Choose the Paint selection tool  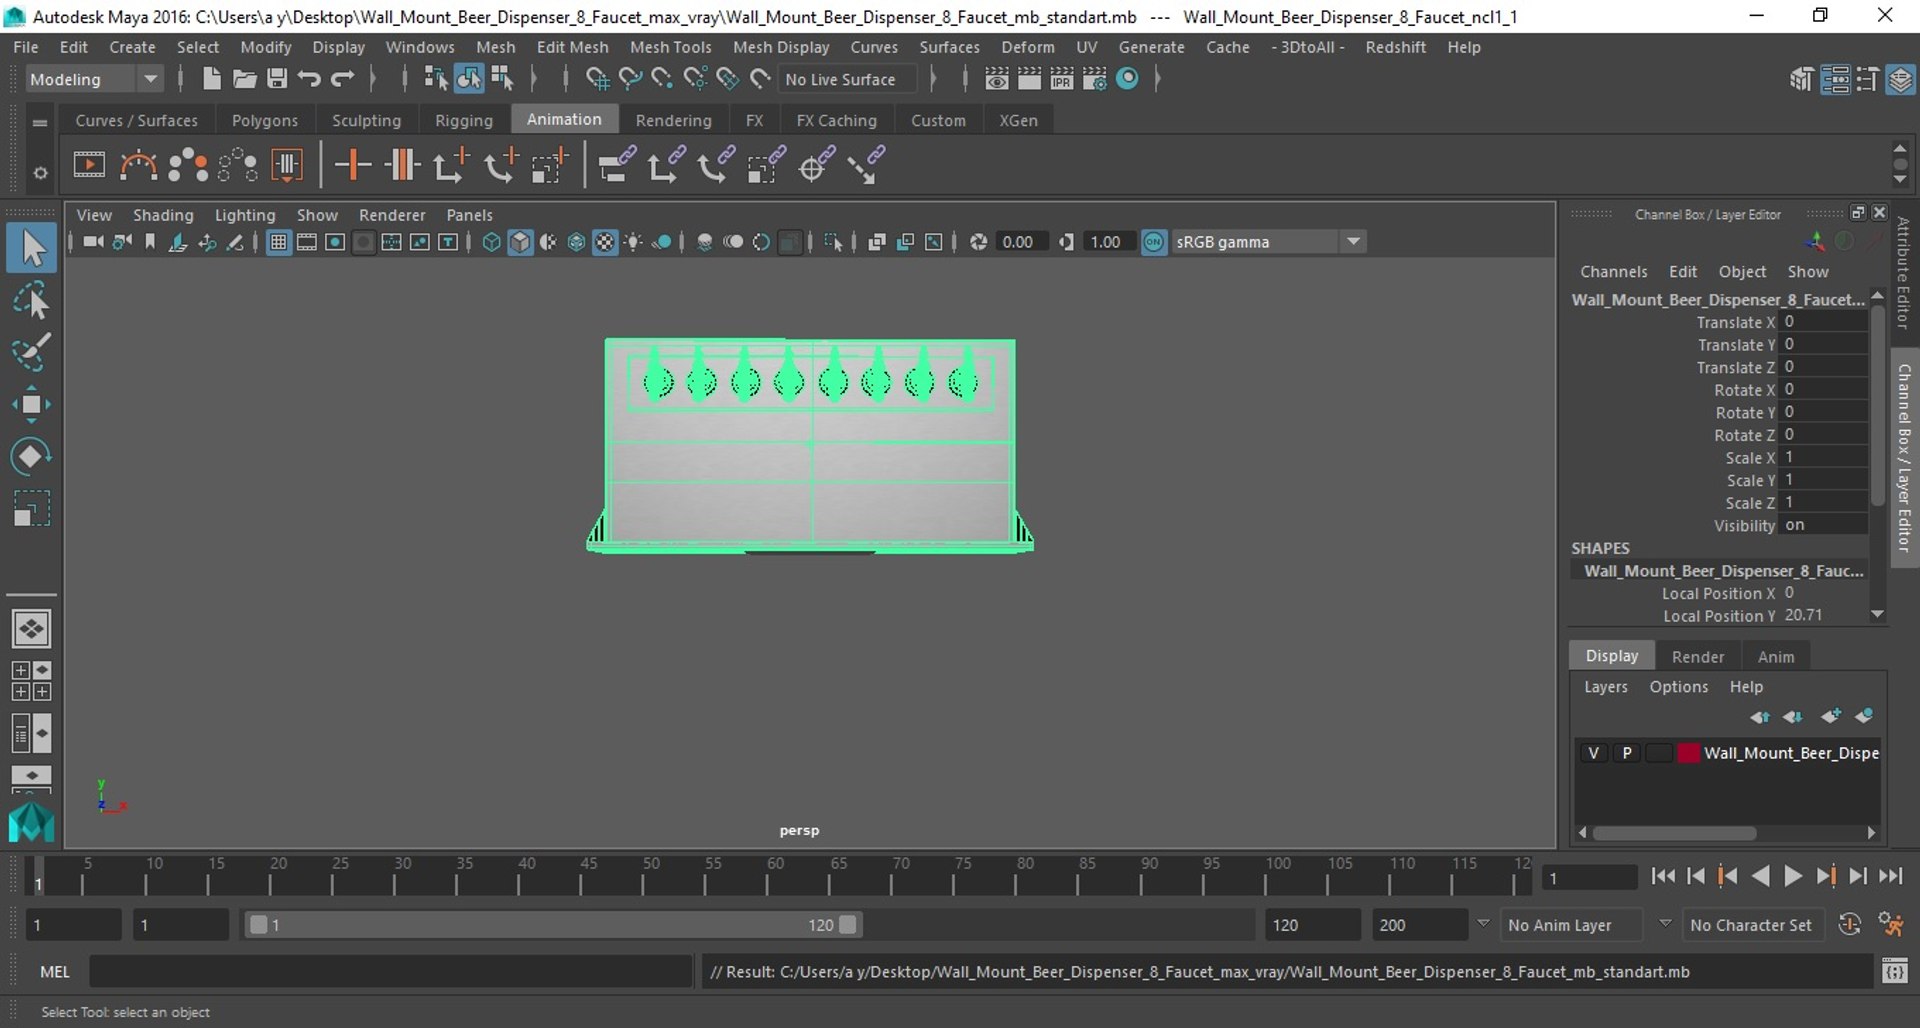click(31, 352)
